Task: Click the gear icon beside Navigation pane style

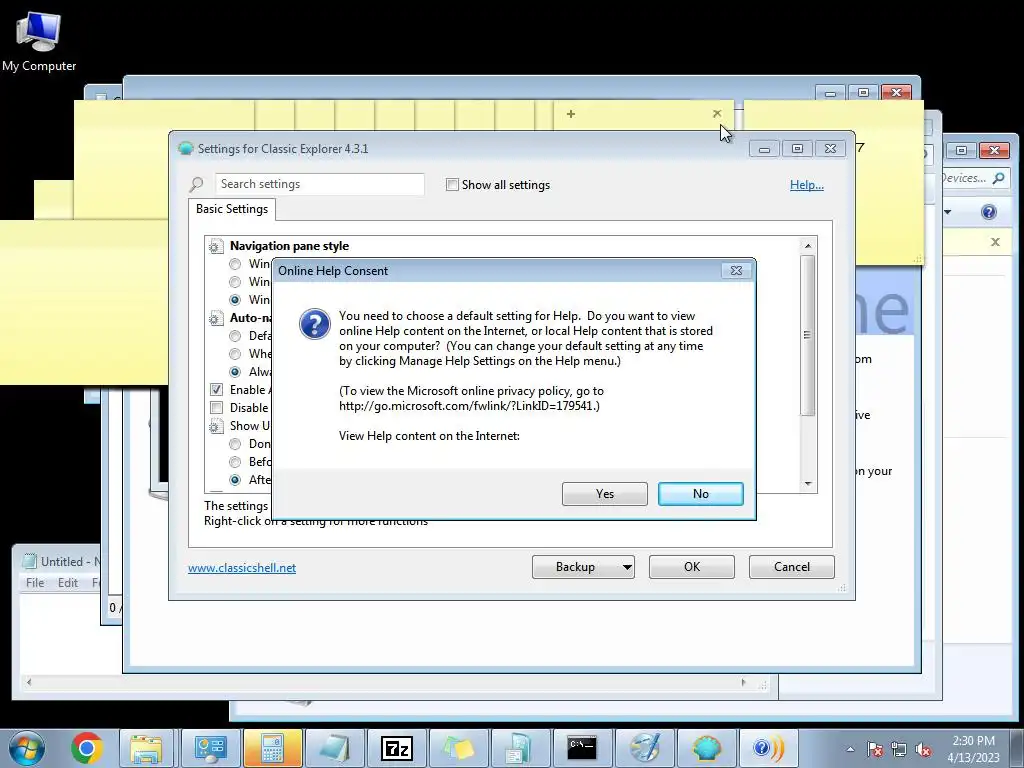Action: tap(216, 247)
